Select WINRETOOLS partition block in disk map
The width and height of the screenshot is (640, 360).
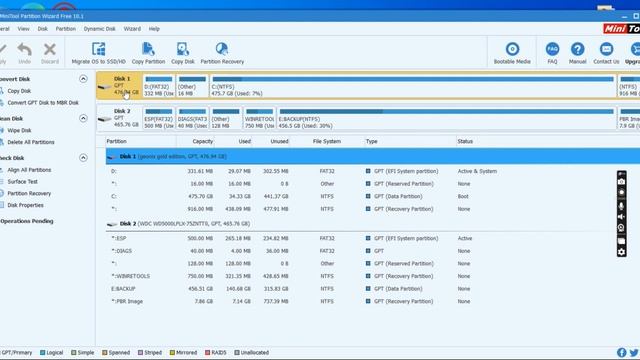260,118
